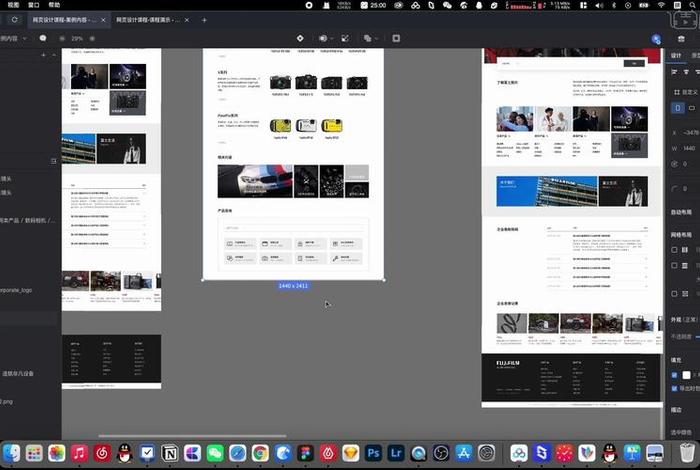Open the comment tool in the toolbar
700x470 pixels.
point(43,38)
